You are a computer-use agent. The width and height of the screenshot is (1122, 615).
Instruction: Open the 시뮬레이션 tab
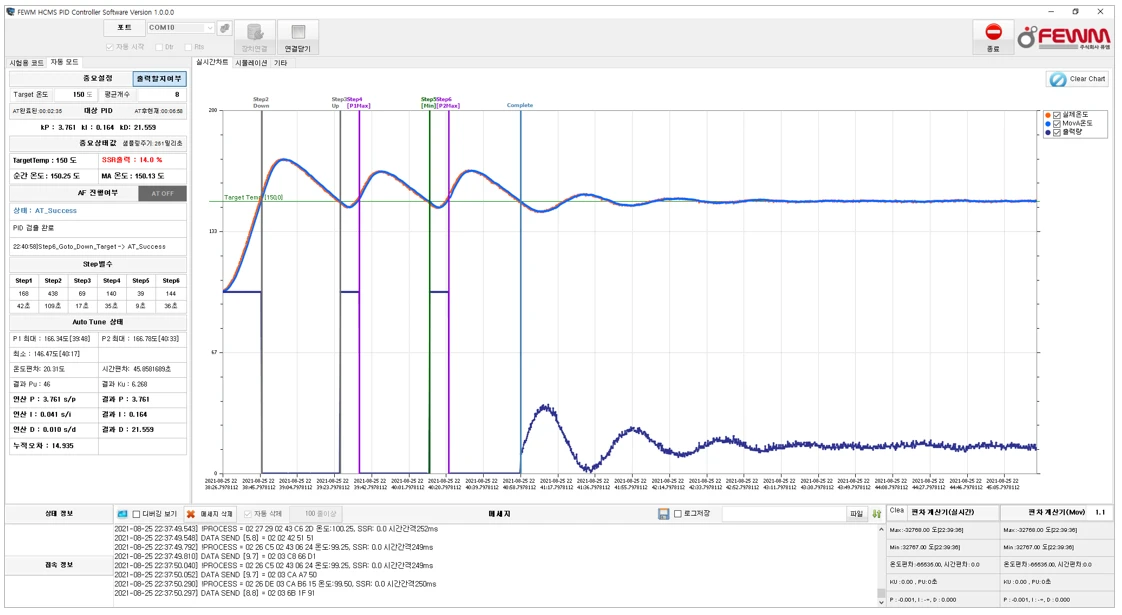(251, 63)
